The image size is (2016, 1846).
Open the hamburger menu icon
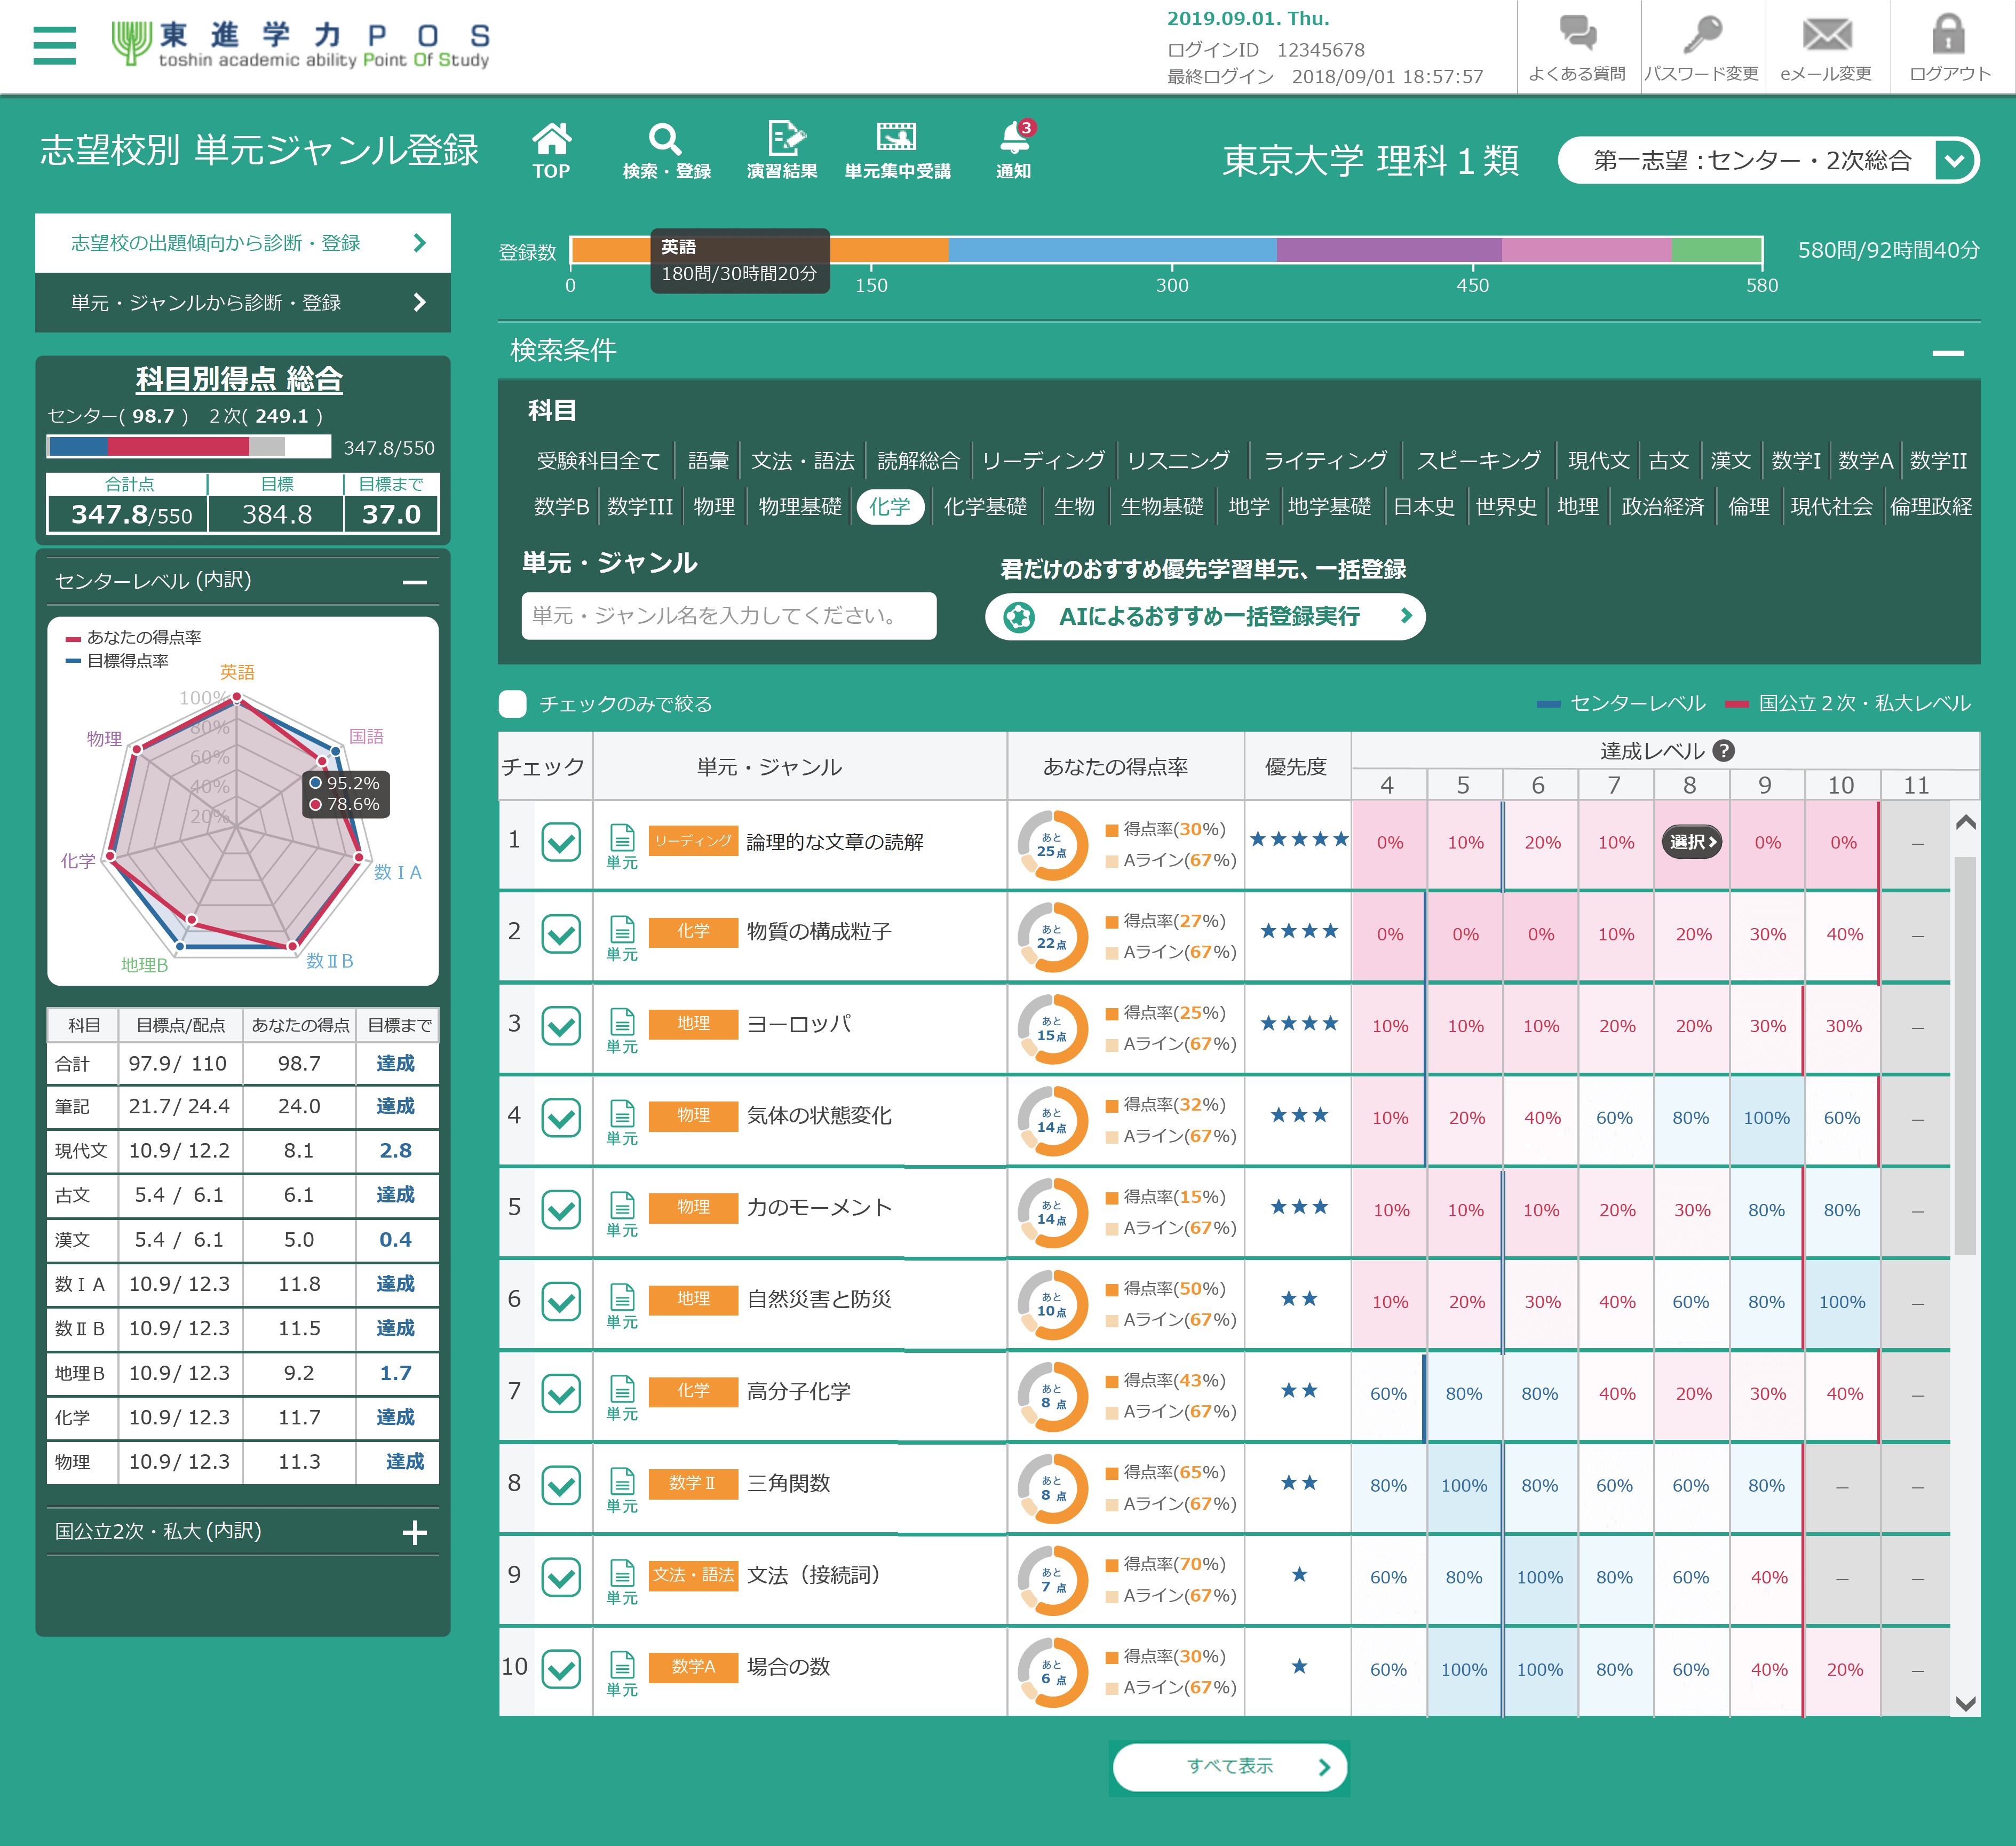click(x=54, y=44)
